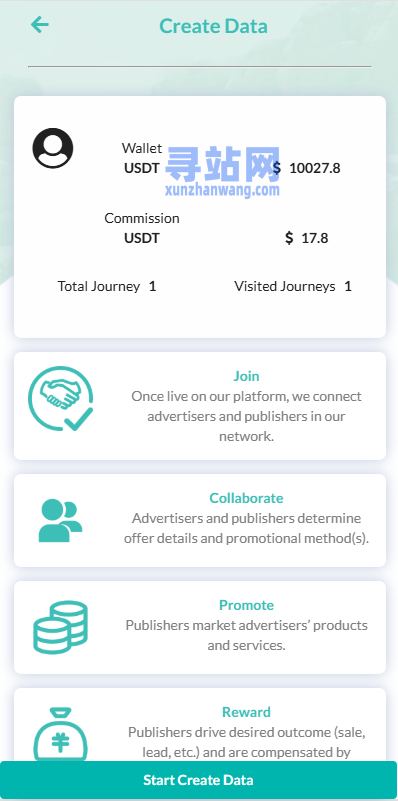Select the Create Data page title
Screen dimensions: 398x801
coord(213,26)
